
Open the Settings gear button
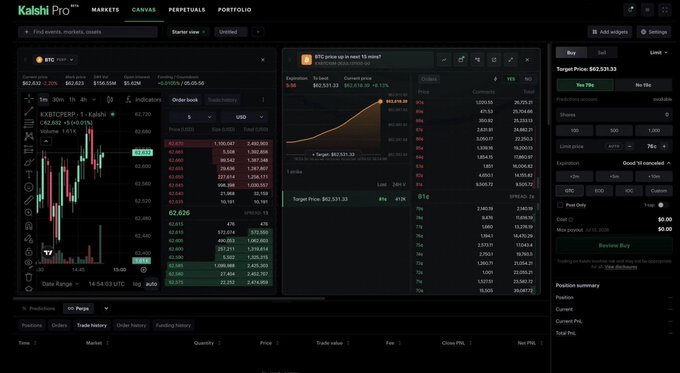click(654, 32)
